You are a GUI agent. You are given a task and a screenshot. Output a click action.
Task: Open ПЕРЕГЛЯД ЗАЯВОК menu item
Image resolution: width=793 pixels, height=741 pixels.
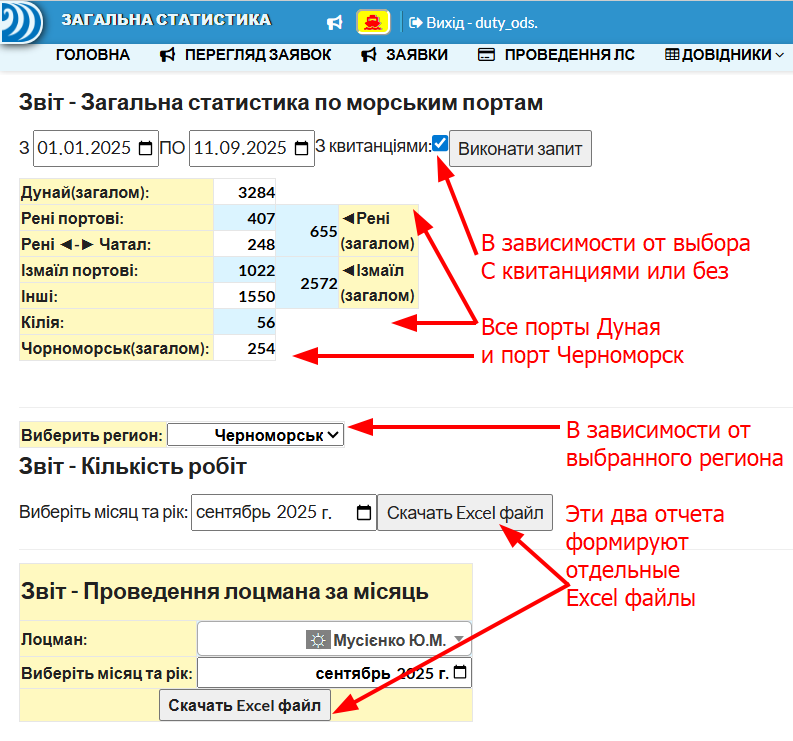(x=245, y=55)
